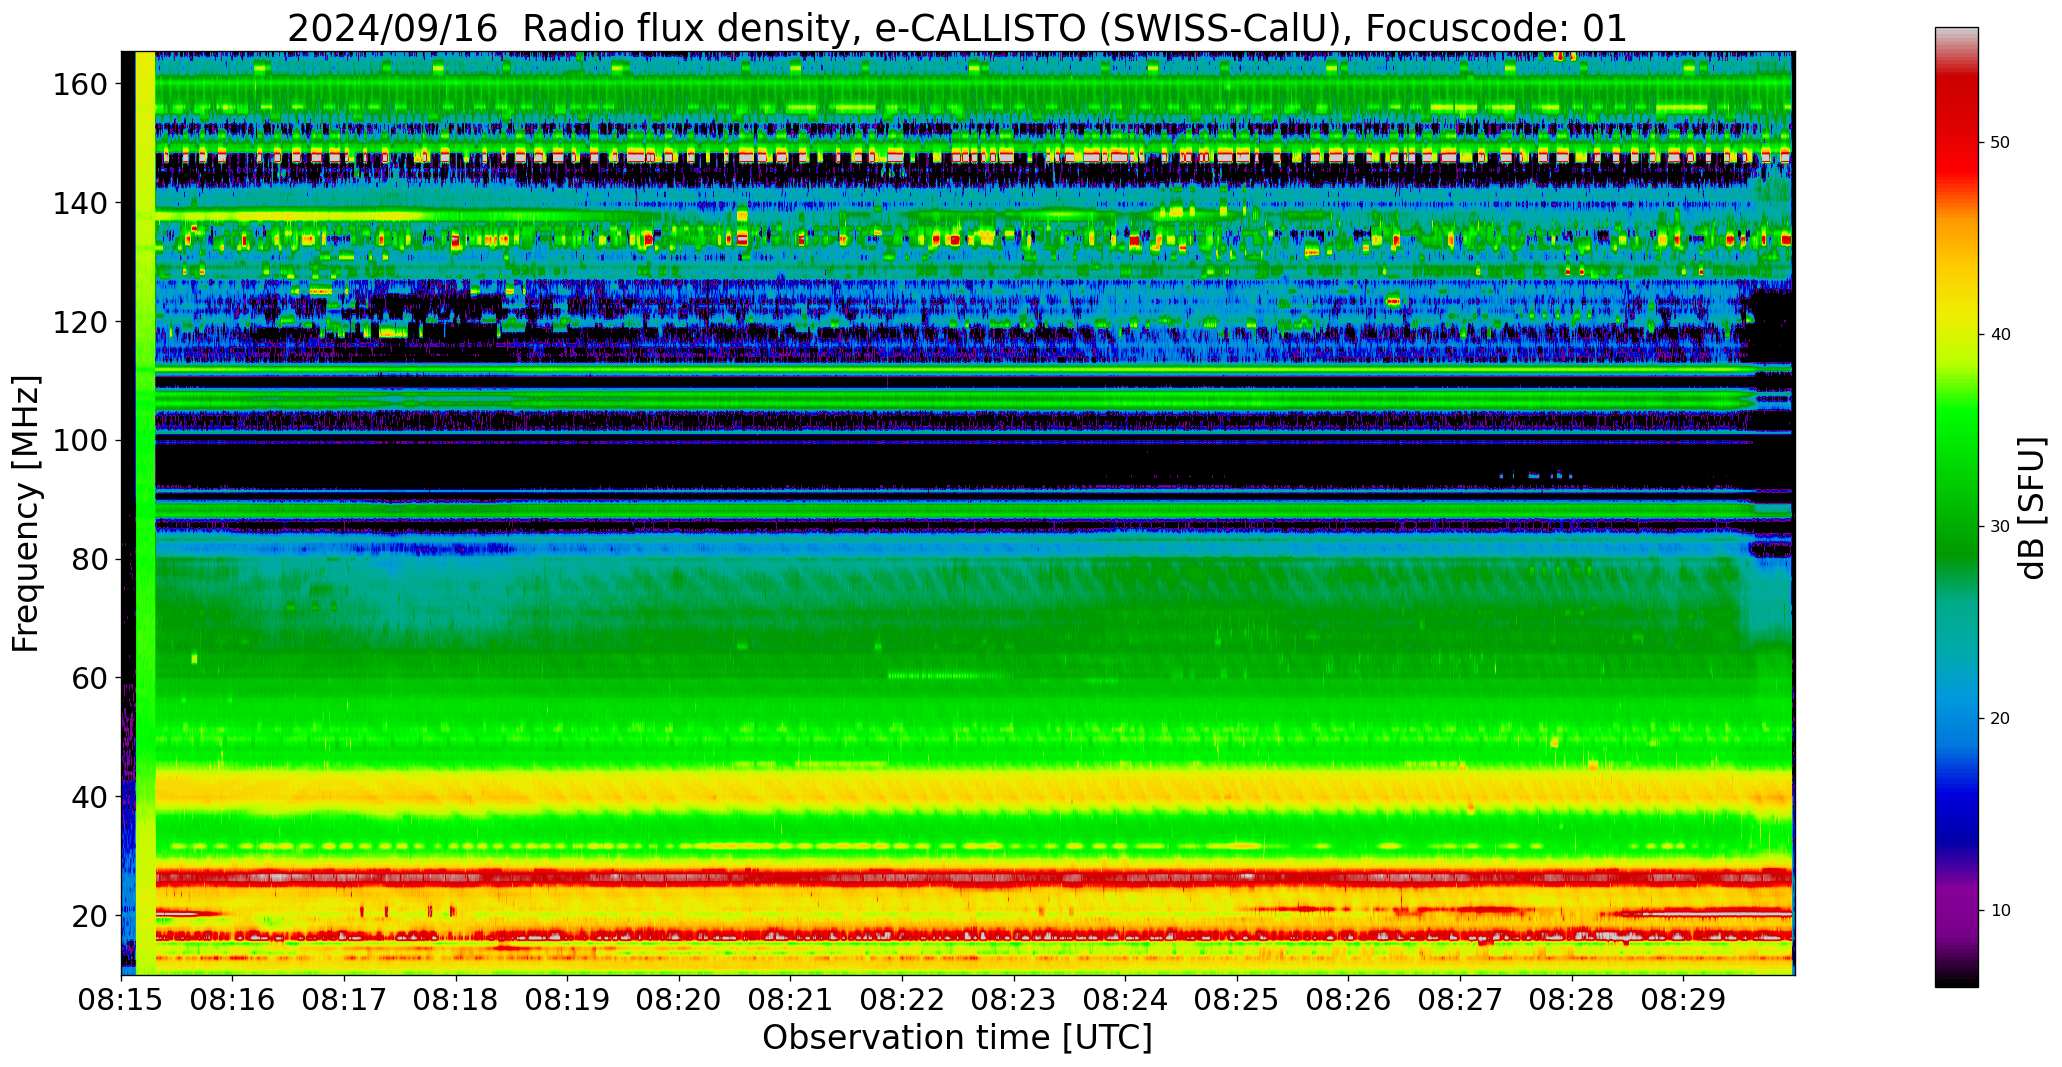The height and width of the screenshot is (1067, 2062).
Task: Click the 08:29 time tick label
Action: [x=1683, y=999]
